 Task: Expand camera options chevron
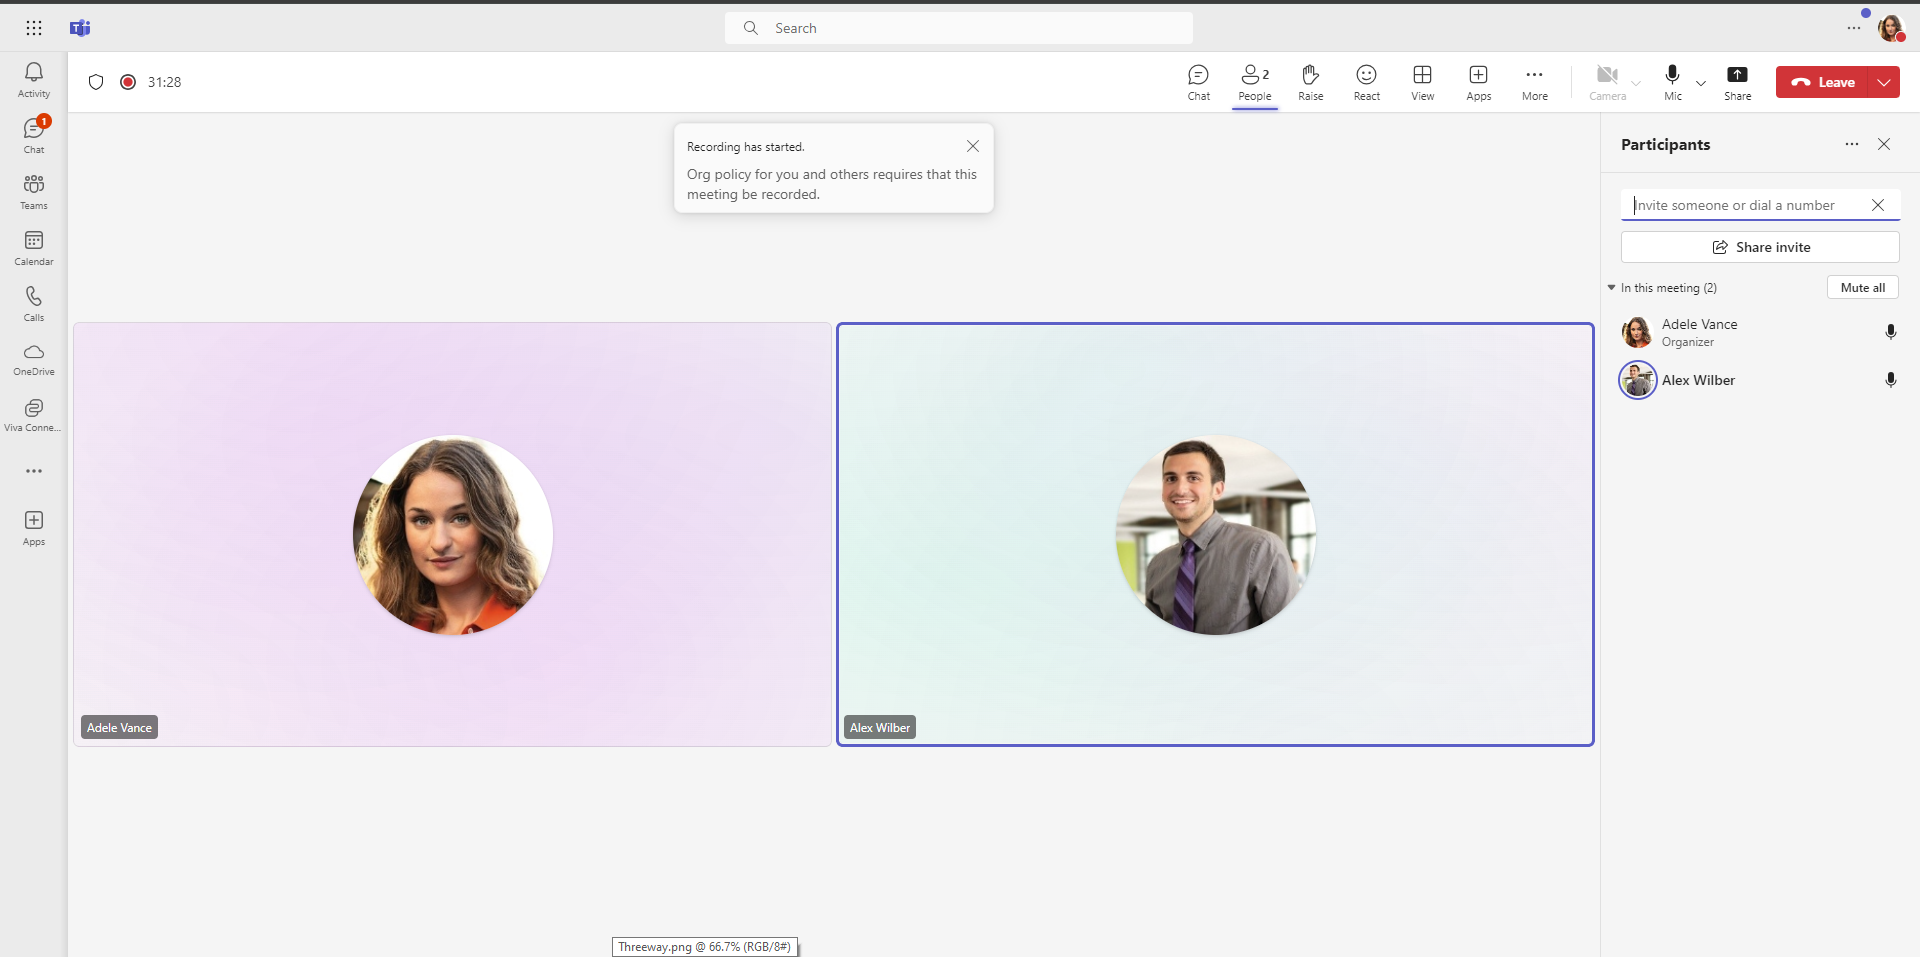(x=1636, y=83)
